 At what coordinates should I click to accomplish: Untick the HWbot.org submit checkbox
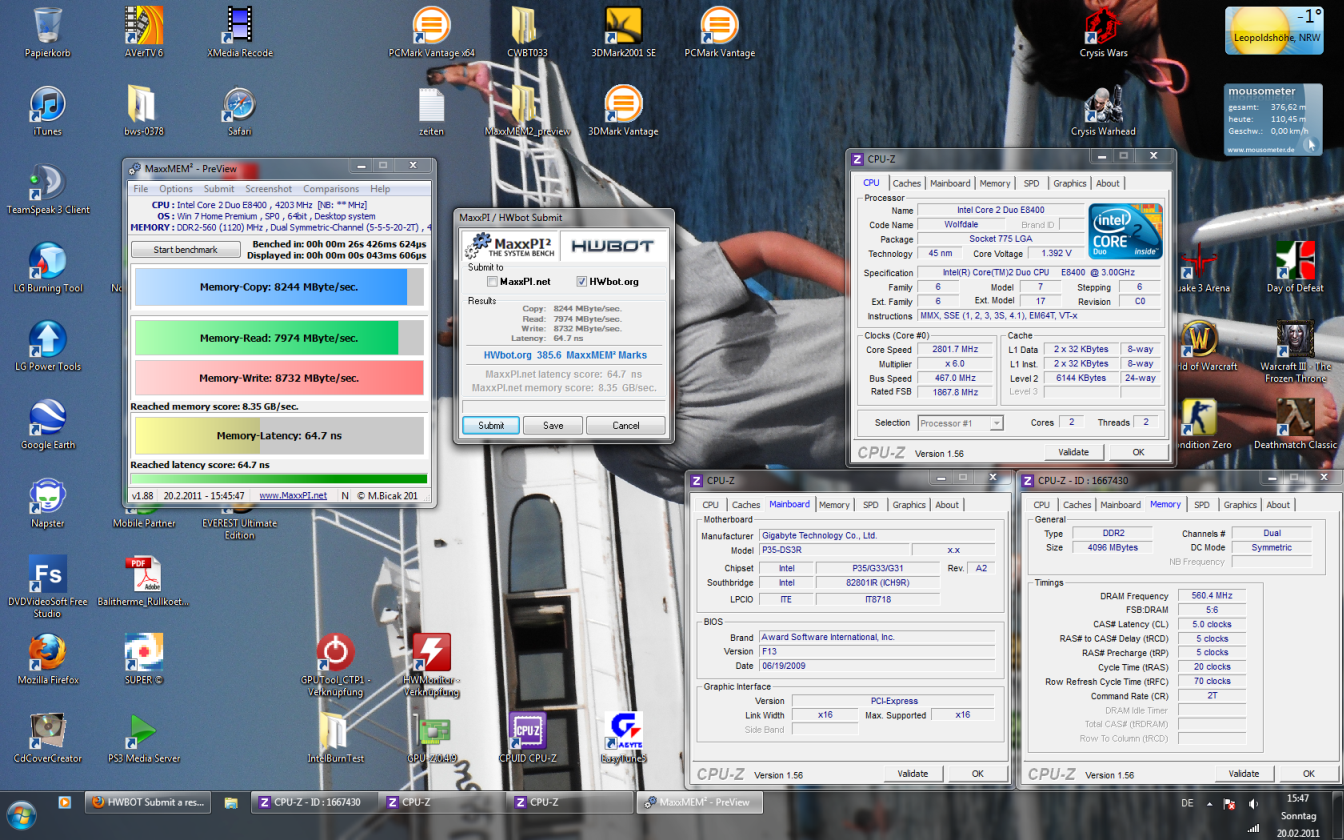click(582, 282)
